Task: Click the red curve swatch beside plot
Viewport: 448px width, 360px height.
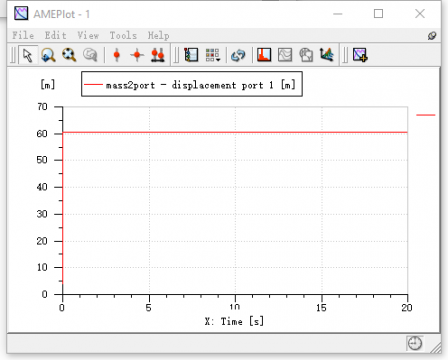Action: [x=426, y=115]
